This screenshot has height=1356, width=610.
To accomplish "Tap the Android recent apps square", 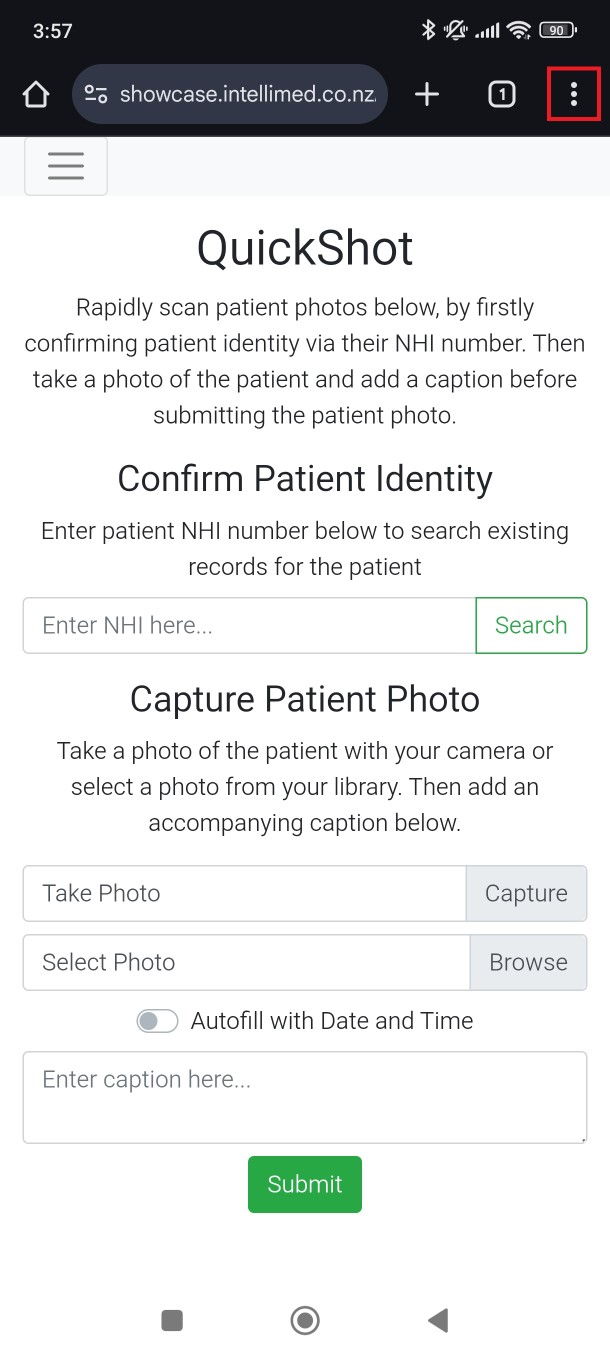I will 172,1320.
